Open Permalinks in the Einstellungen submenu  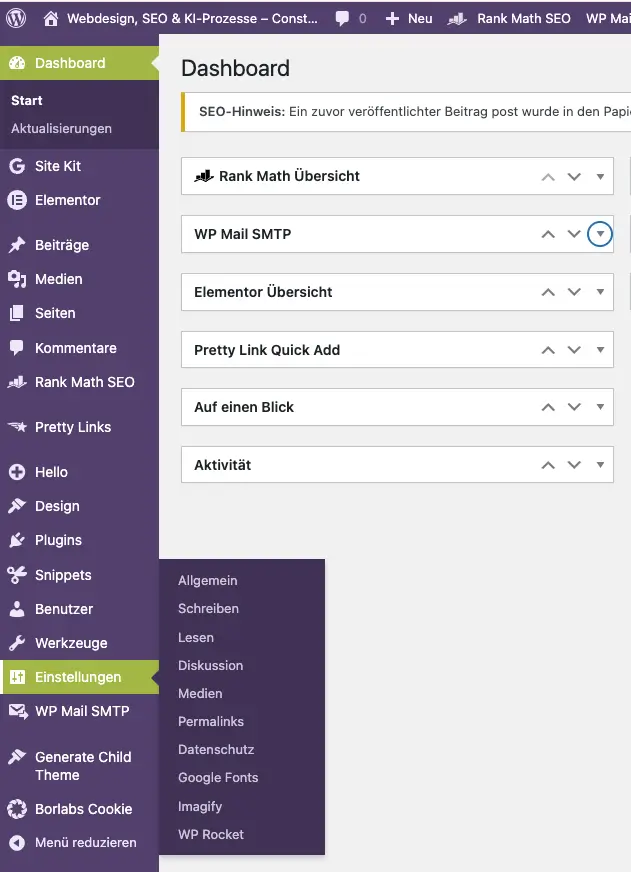(x=211, y=721)
